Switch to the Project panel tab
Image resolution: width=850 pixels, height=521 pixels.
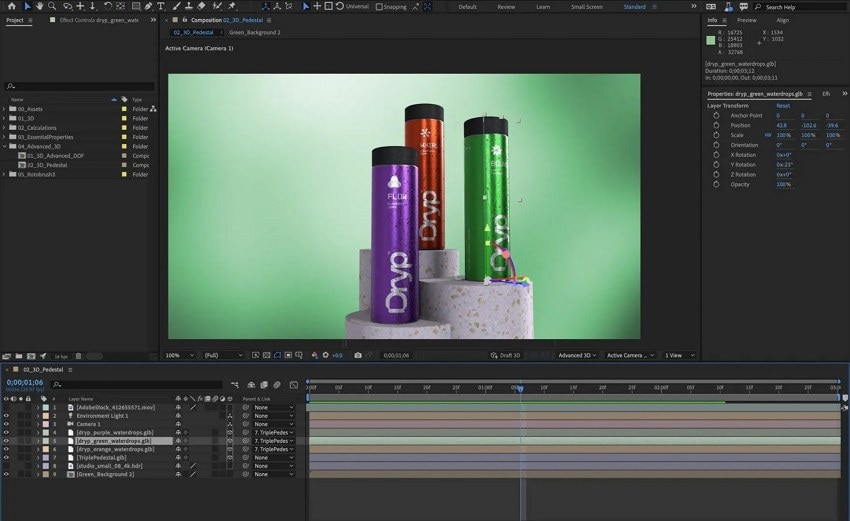point(15,20)
